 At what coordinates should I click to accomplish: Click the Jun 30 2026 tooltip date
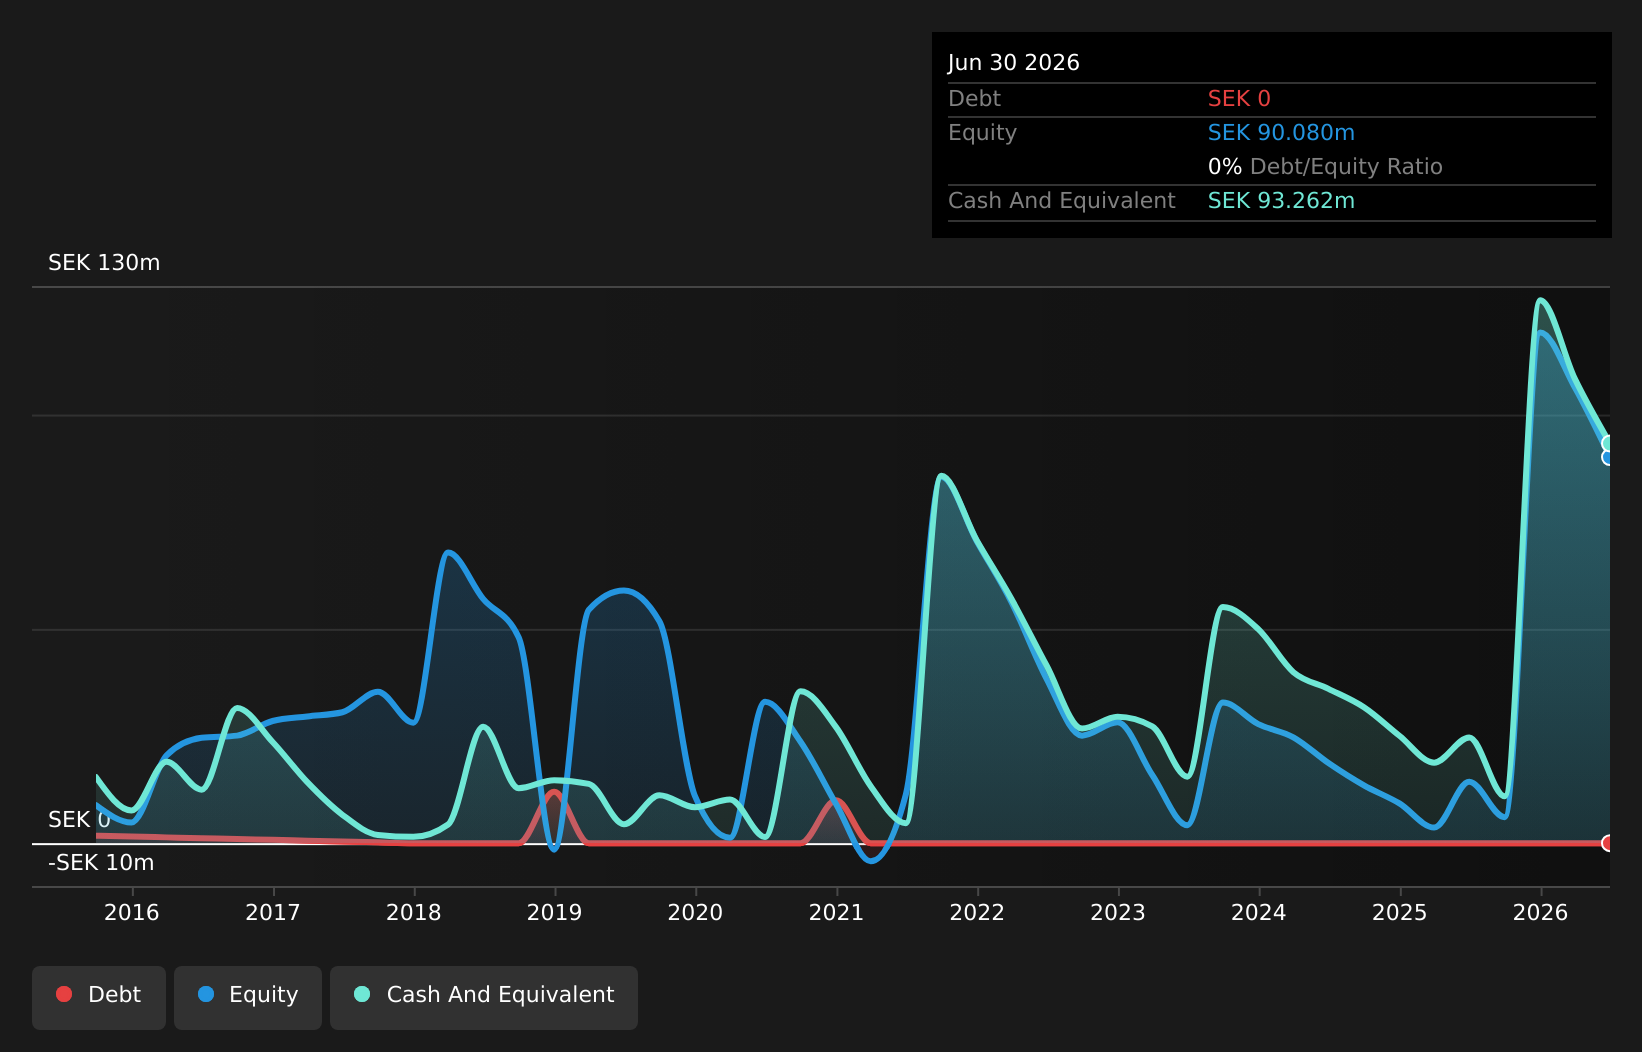pyautogui.click(x=1014, y=63)
